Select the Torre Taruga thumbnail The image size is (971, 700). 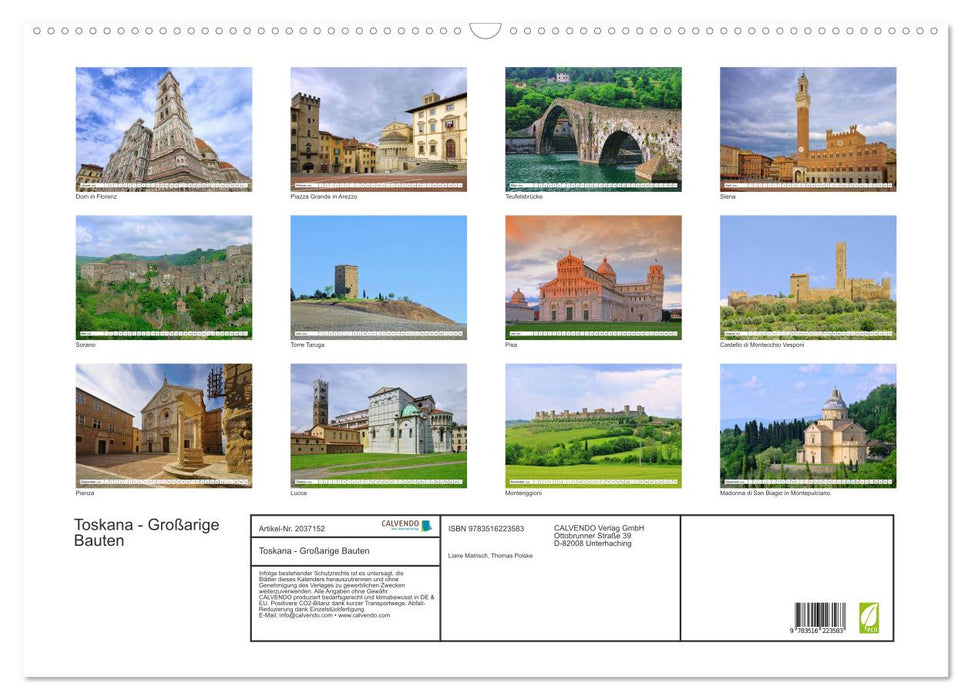click(x=378, y=275)
